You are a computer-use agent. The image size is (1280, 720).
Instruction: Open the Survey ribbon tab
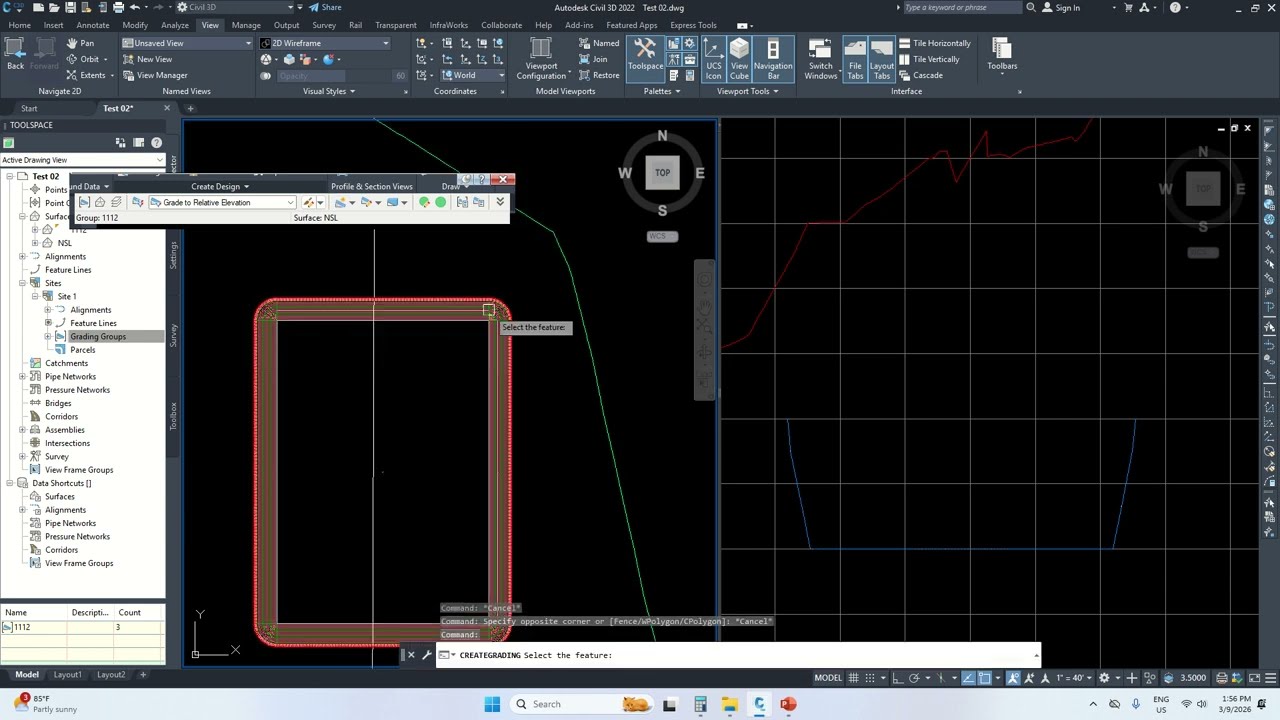(324, 25)
